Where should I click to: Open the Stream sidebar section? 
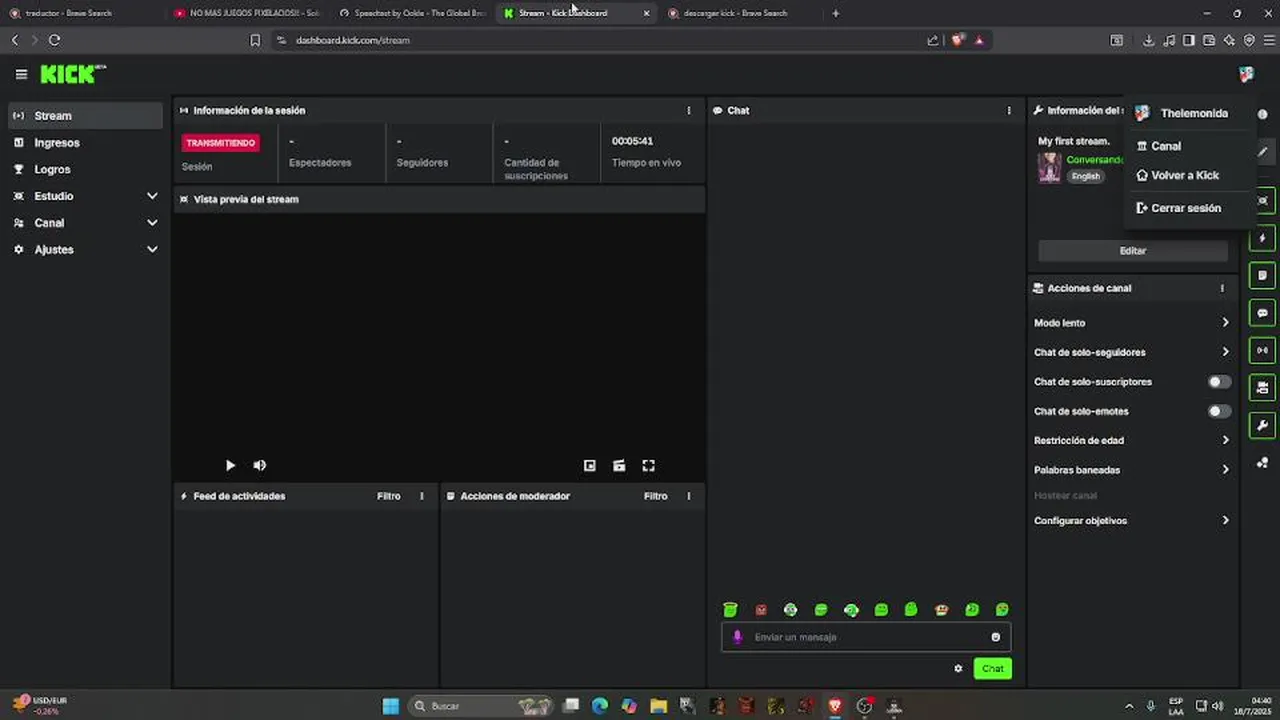coord(85,116)
